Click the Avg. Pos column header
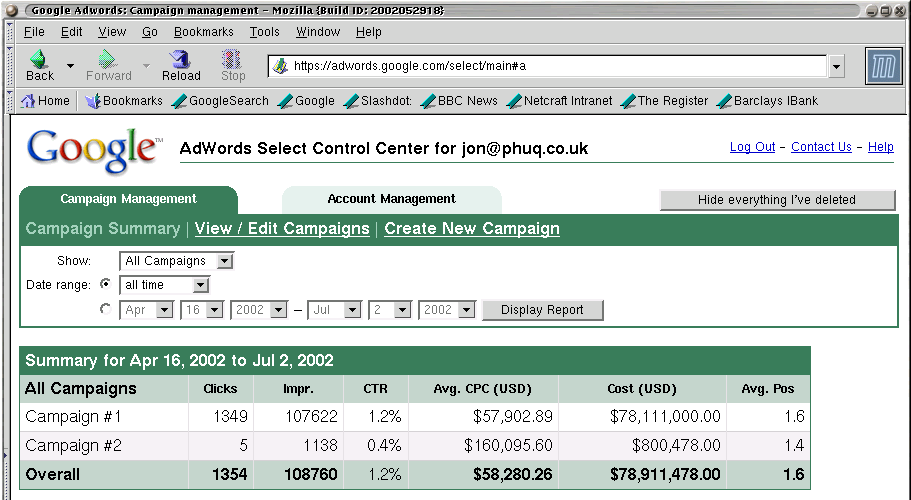Viewport: 911px width, 500px height. pos(767,389)
